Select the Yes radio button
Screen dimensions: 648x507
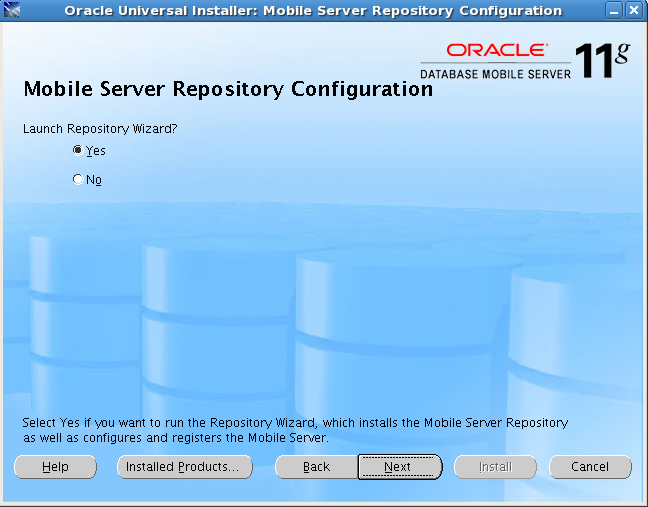point(78,151)
